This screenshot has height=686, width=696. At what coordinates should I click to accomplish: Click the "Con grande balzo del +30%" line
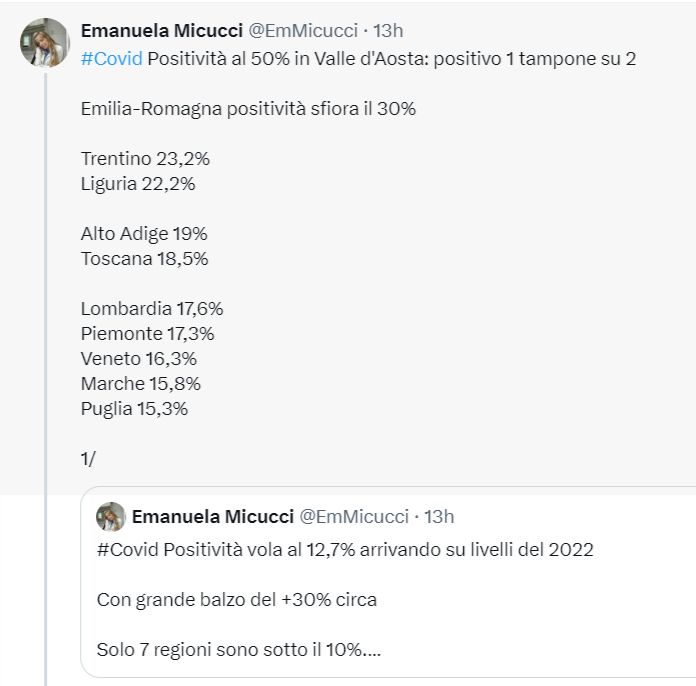[237, 599]
